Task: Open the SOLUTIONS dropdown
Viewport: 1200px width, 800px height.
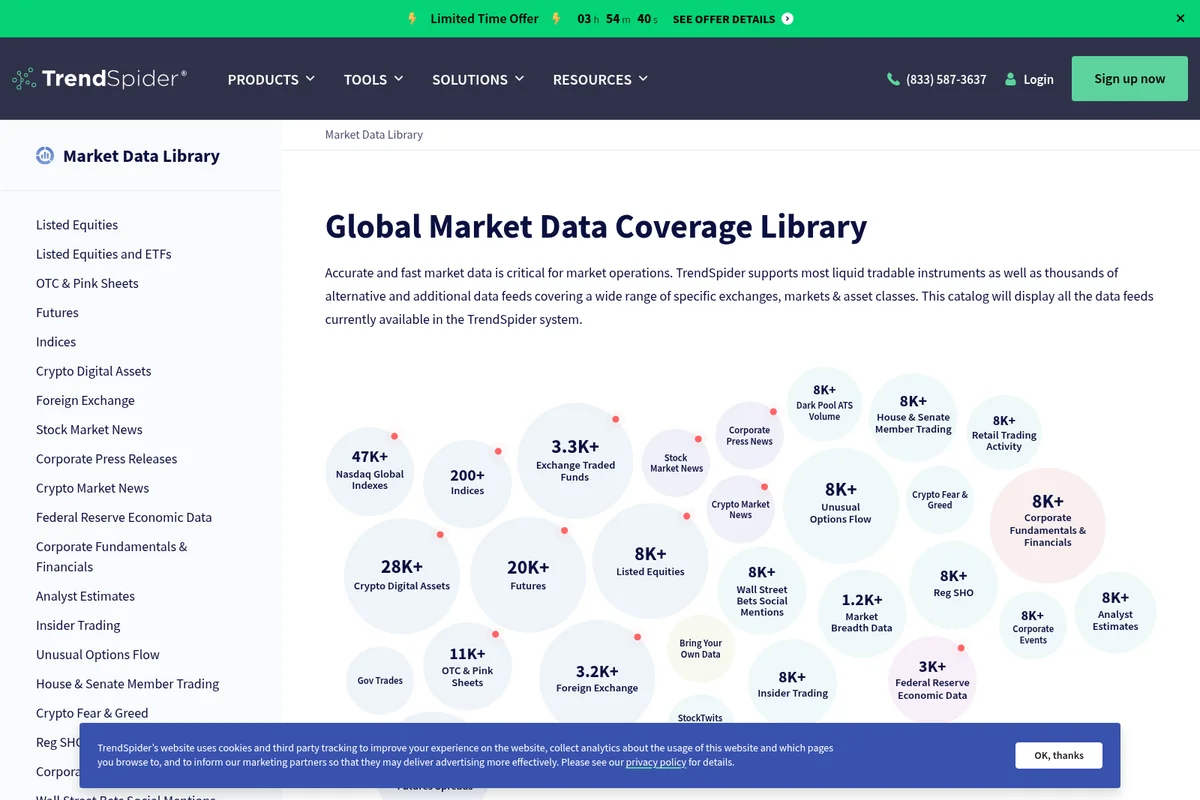Action: tap(478, 79)
